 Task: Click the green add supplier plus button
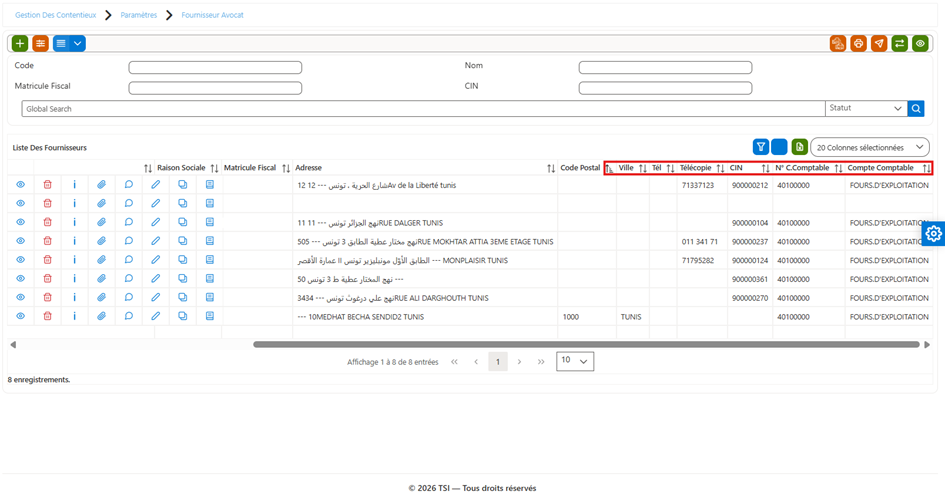[20, 43]
